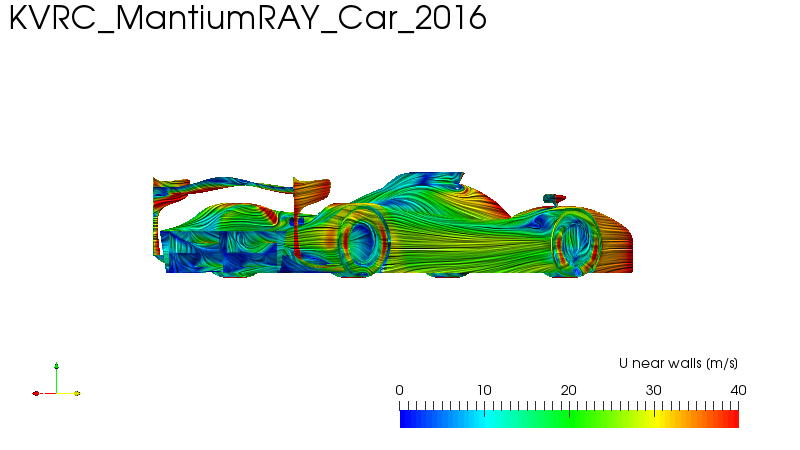The image size is (800, 450).
Task: Click the legend label 30
Action: click(x=654, y=390)
